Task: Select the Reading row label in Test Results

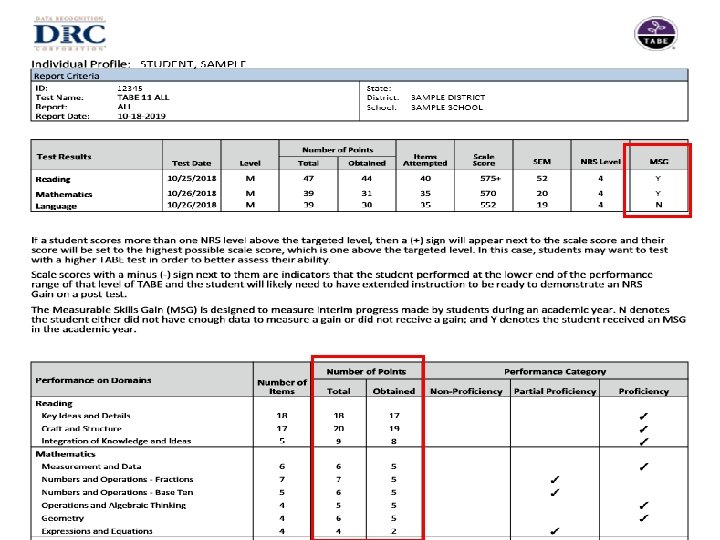Action: pos(53,179)
